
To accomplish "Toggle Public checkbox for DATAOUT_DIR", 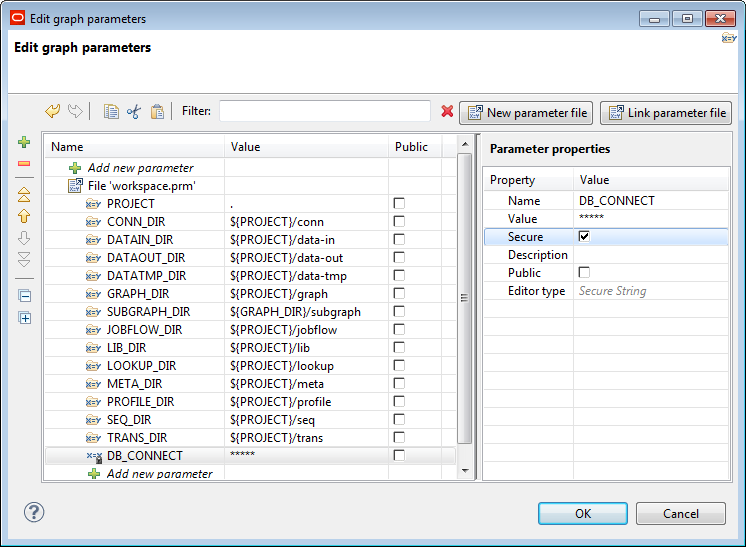I will coord(399,257).
